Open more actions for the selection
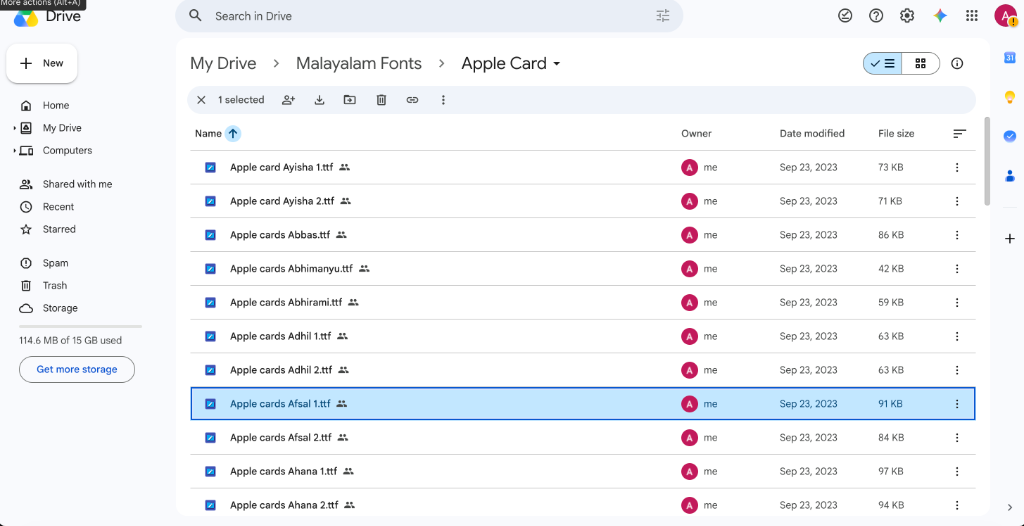The height and width of the screenshot is (526, 1024). click(x=443, y=100)
